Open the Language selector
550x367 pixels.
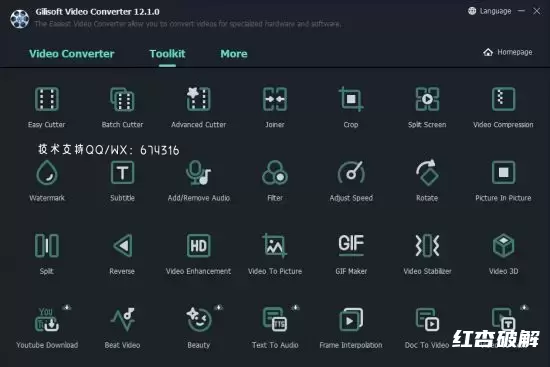tap(489, 11)
